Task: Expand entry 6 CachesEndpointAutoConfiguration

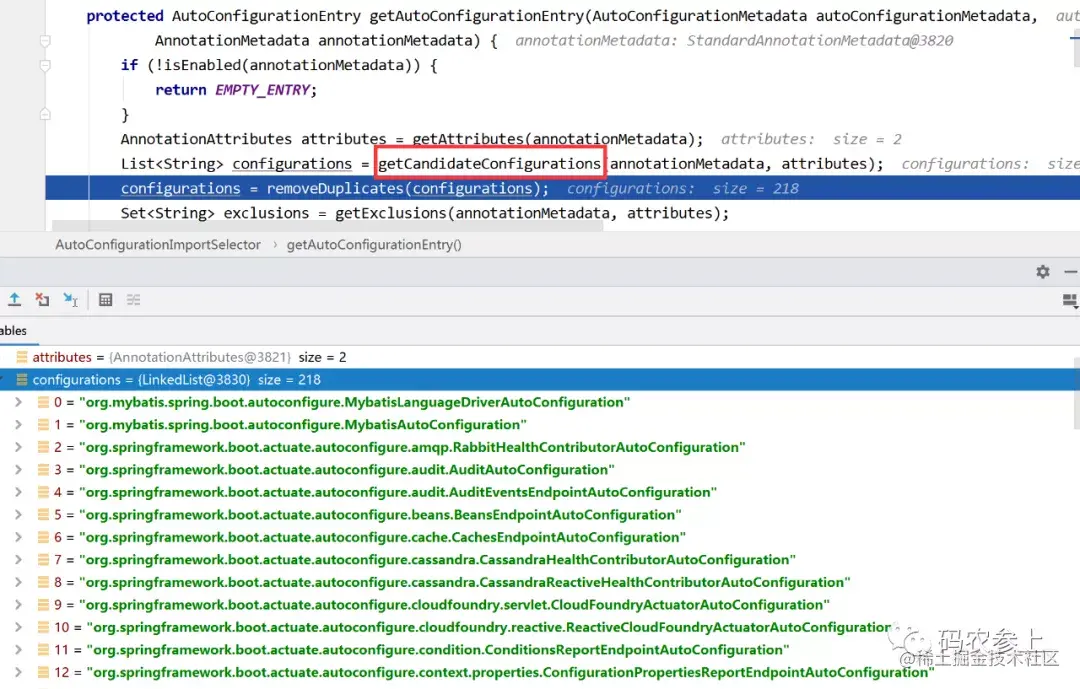Action: pyautogui.click(x=19, y=537)
